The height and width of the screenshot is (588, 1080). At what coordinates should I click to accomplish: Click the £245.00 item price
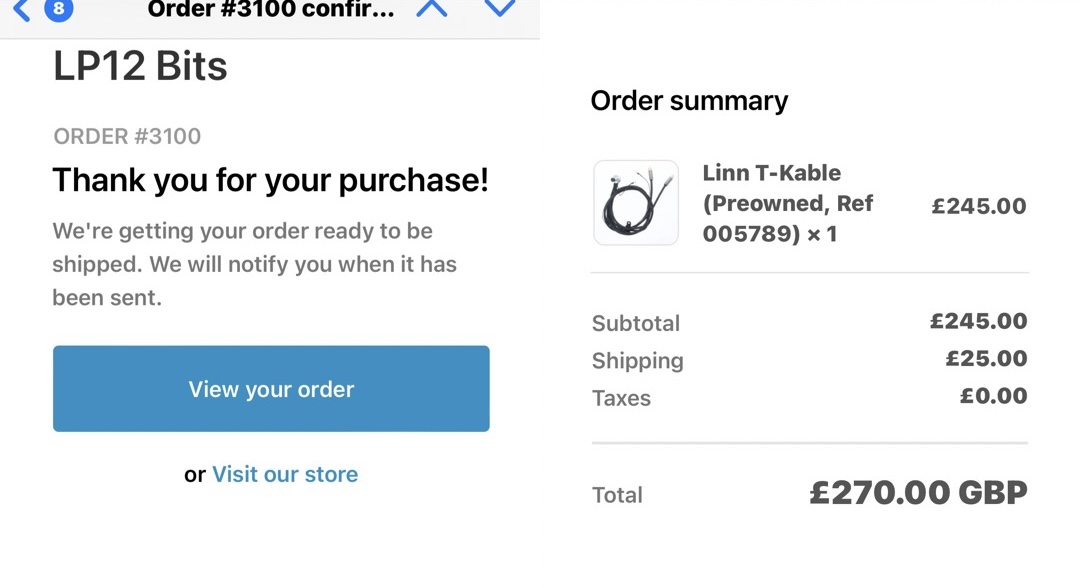[x=978, y=206]
